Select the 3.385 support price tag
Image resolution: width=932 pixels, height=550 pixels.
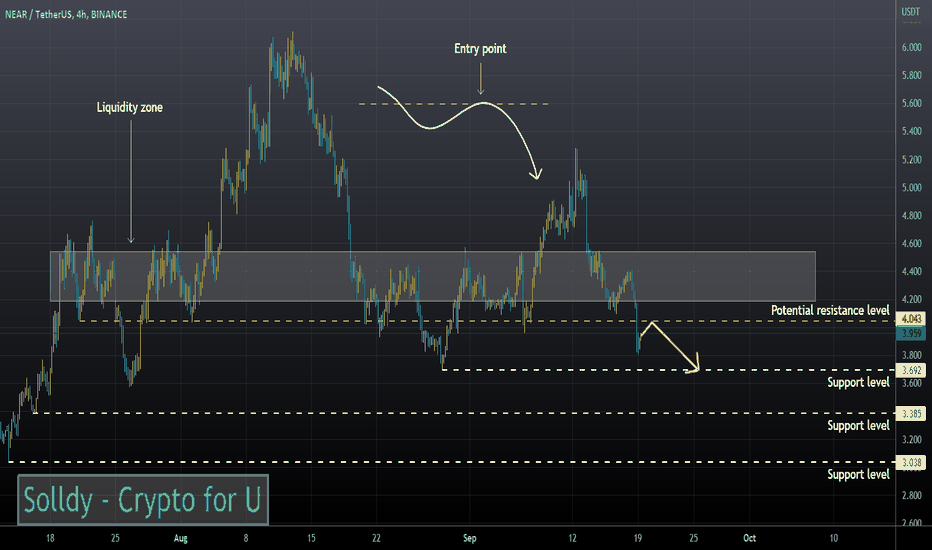(x=911, y=414)
